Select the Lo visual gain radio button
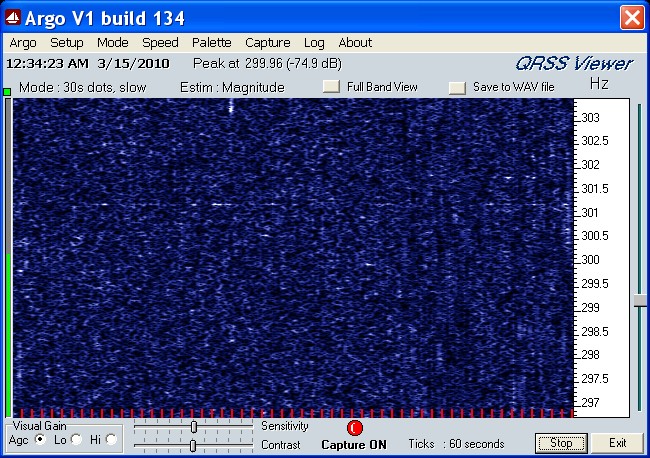Viewport: 650px width, 458px height. point(76,439)
